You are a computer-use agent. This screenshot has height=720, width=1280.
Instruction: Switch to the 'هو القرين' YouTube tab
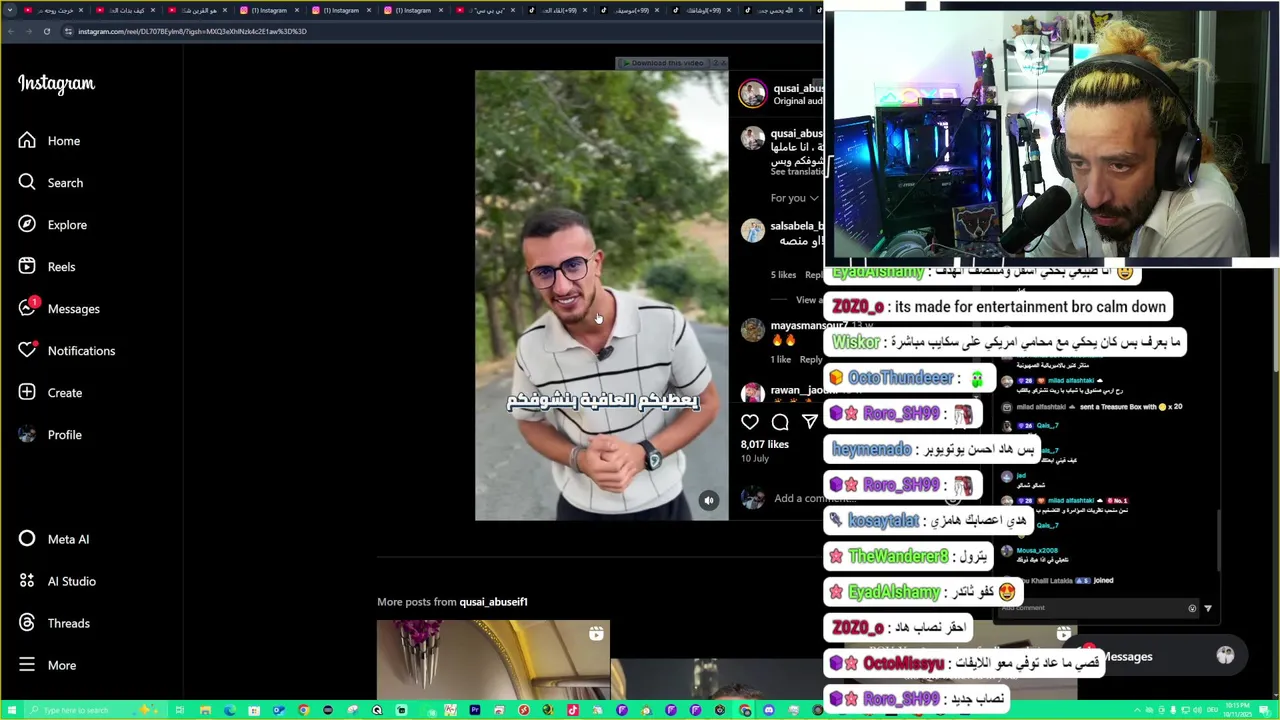coord(197,10)
